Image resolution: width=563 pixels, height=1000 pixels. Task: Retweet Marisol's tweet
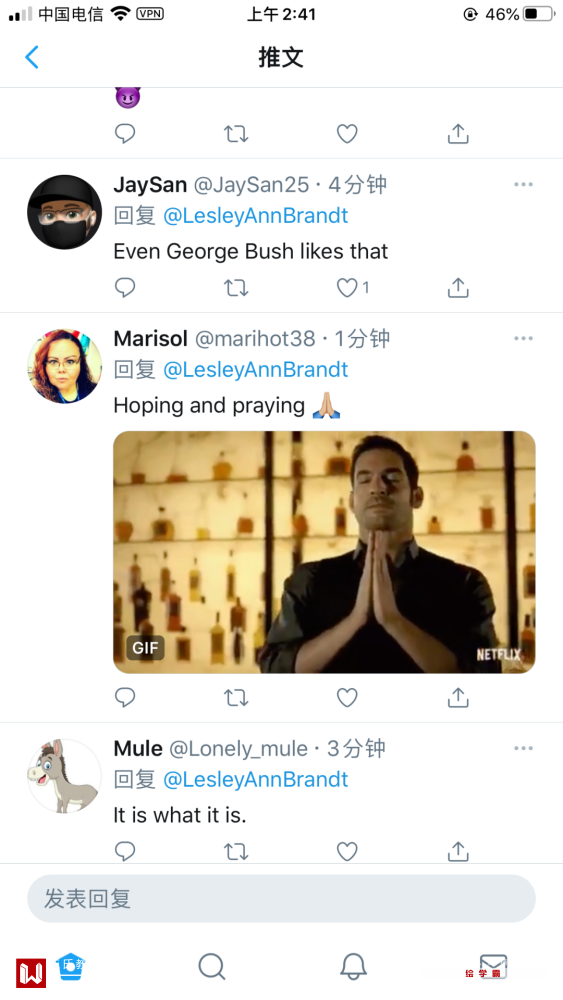(x=236, y=698)
